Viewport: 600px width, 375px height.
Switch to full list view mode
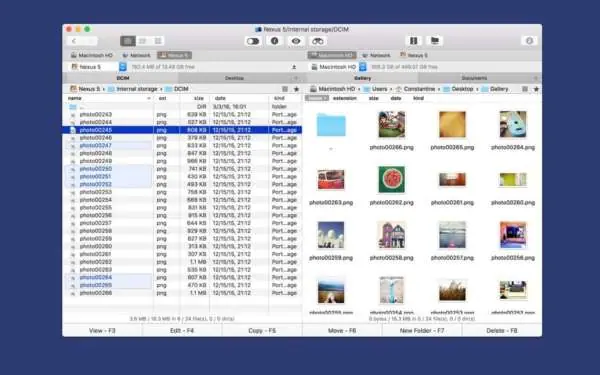(128, 41)
